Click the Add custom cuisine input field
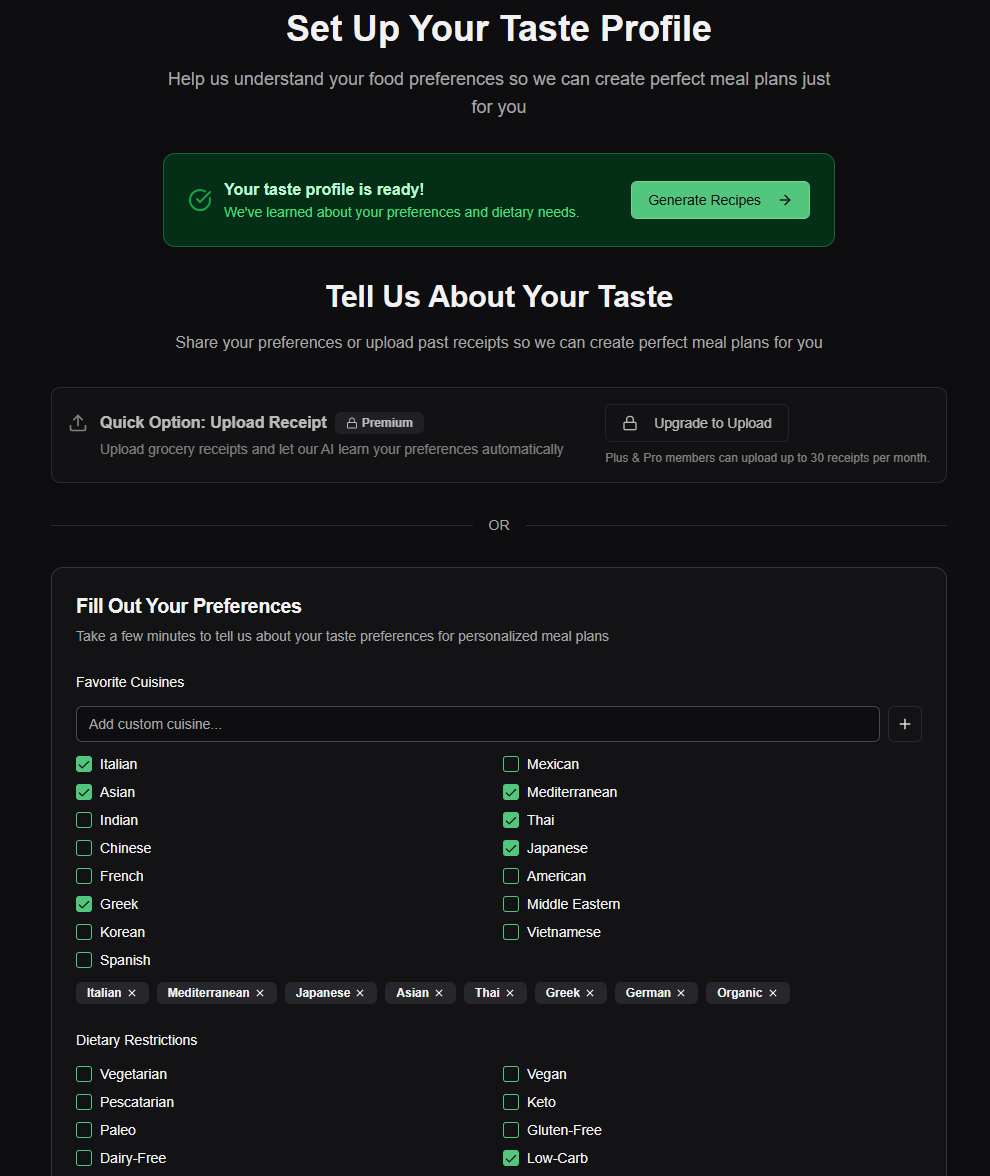The width and height of the screenshot is (990, 1176). pos(478,724)
